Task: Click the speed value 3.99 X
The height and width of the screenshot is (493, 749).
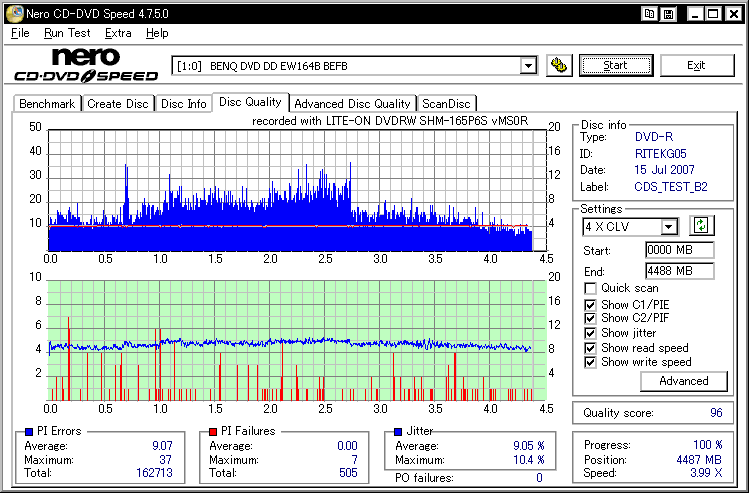Action: [x=708, y=473]
